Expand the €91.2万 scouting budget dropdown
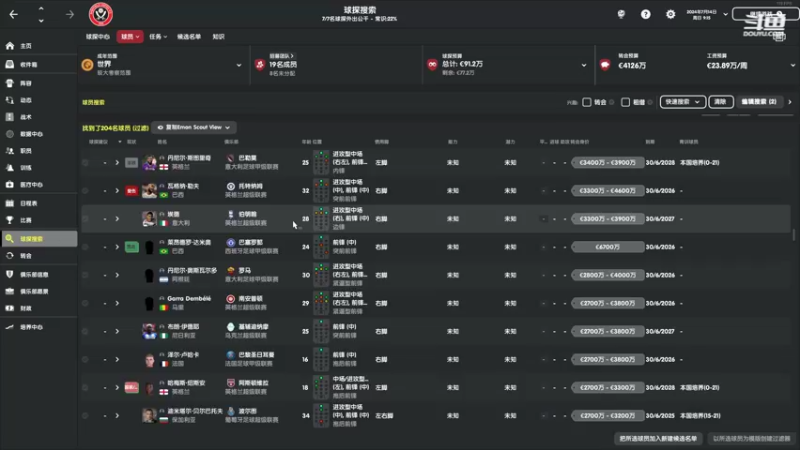 click(584, 65)
